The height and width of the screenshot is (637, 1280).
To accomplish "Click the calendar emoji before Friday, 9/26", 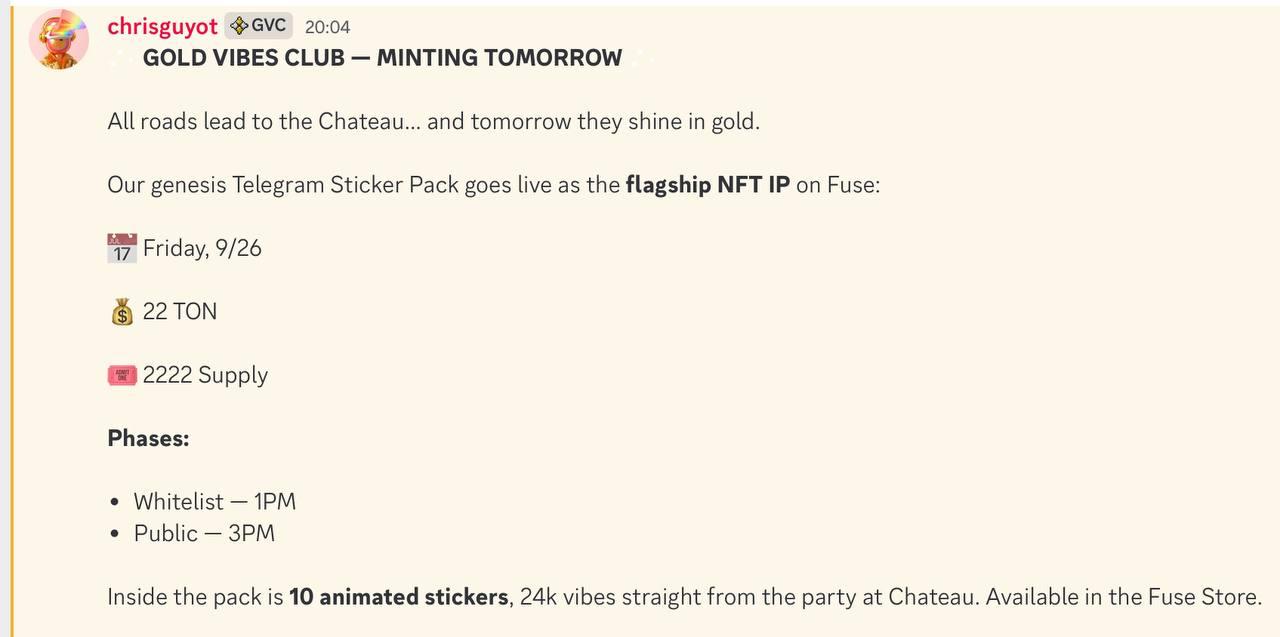I will click(121, 248).
